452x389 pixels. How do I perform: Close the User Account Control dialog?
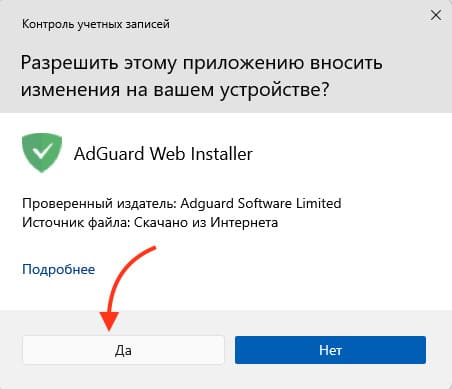click(436, 15)
